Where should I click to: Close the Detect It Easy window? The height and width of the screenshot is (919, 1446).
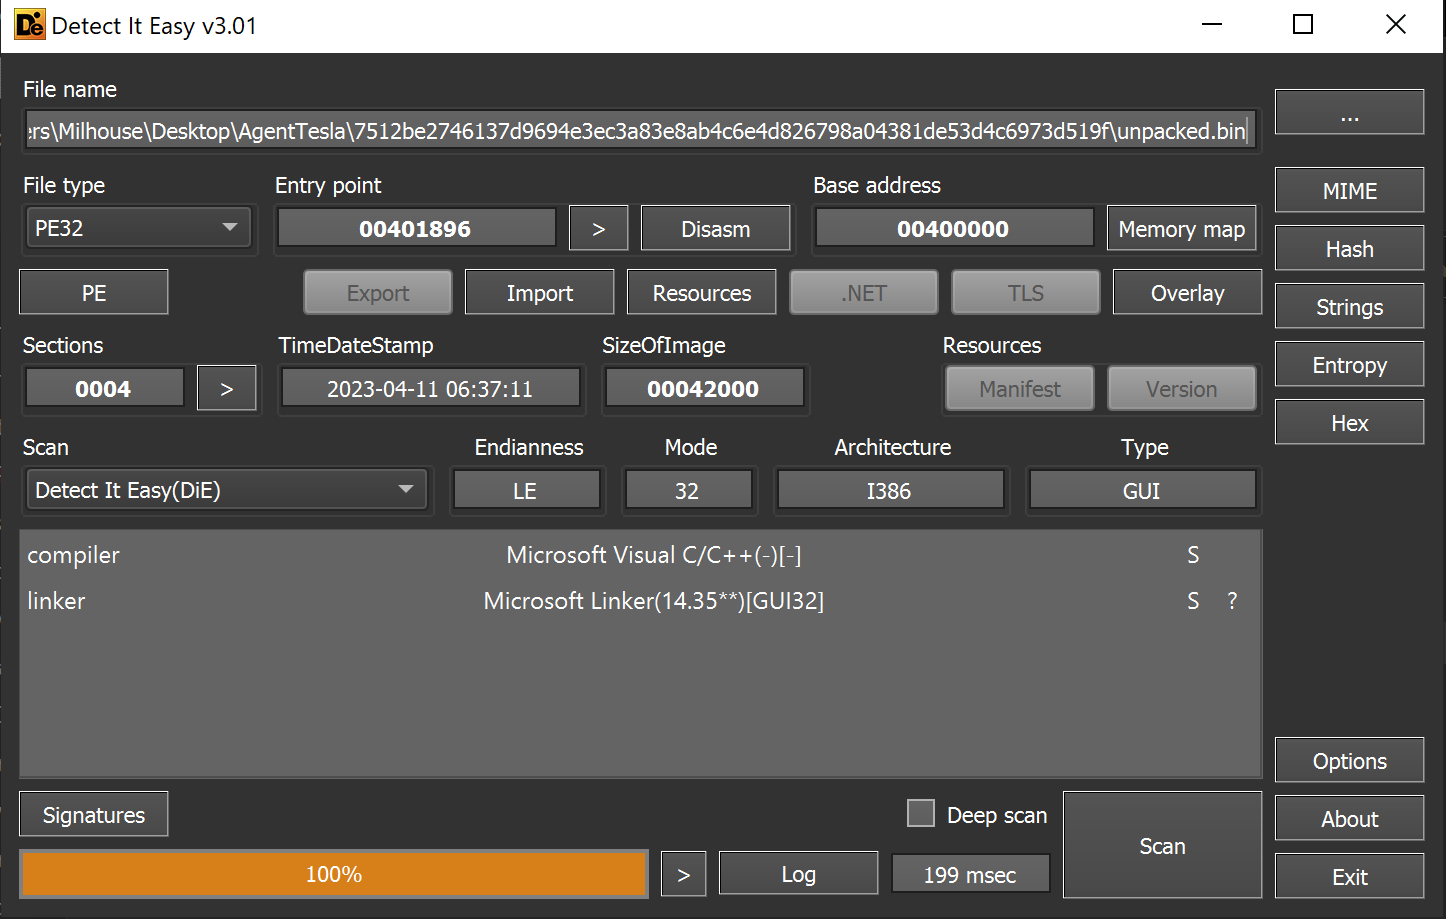pos(1396,25)
